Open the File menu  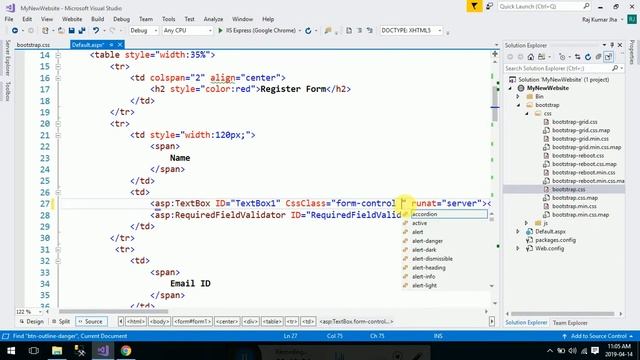[9, 19]
